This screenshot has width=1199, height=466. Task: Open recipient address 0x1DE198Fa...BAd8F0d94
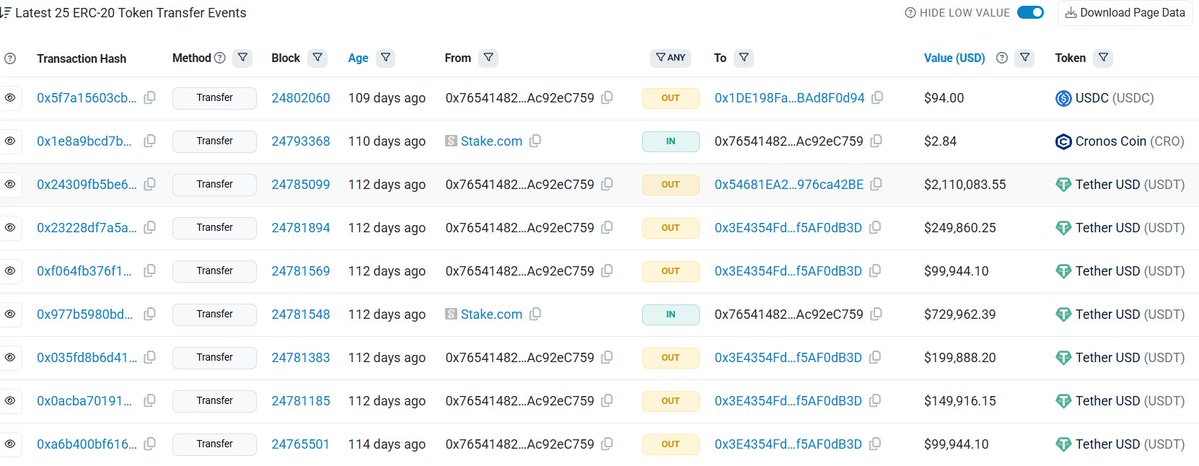(x=790, y=98)
